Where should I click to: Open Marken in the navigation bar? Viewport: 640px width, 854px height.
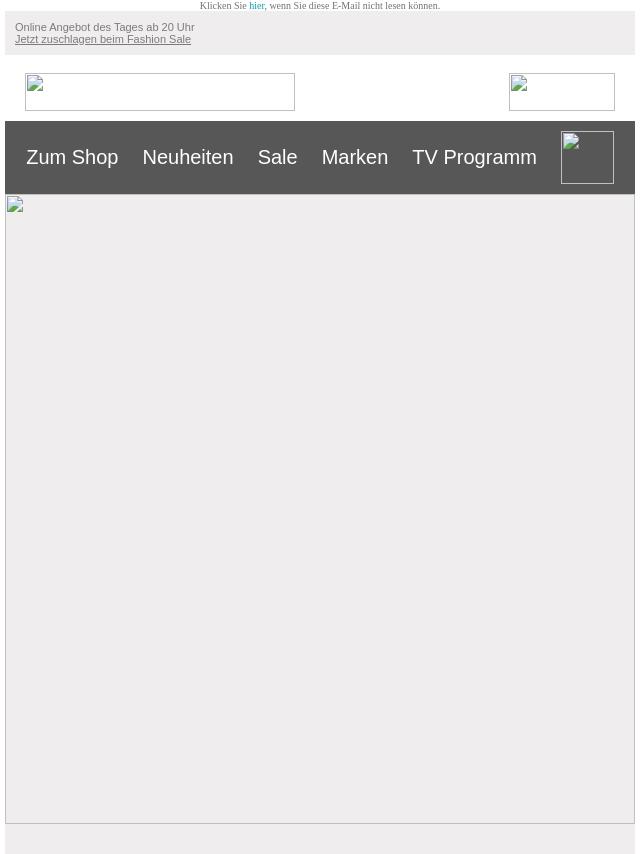coord(355,157)
